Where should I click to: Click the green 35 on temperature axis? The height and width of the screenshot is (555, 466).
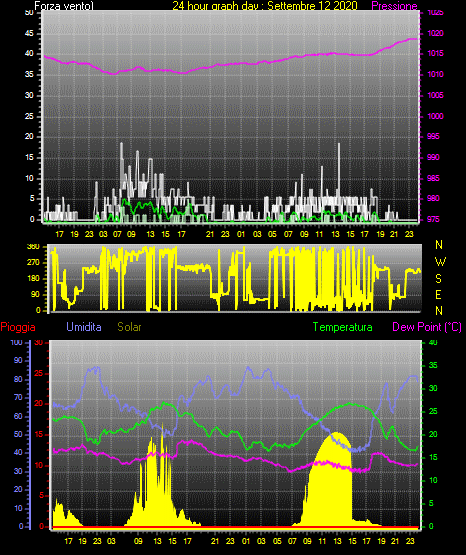(x=433, y=365)
